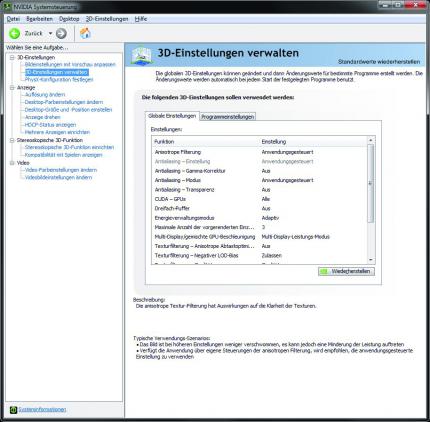The height and width of the screenshot is (422, 430).
Task: Switch to the Programmeinstellungen tab
Action: pos(228,117)
